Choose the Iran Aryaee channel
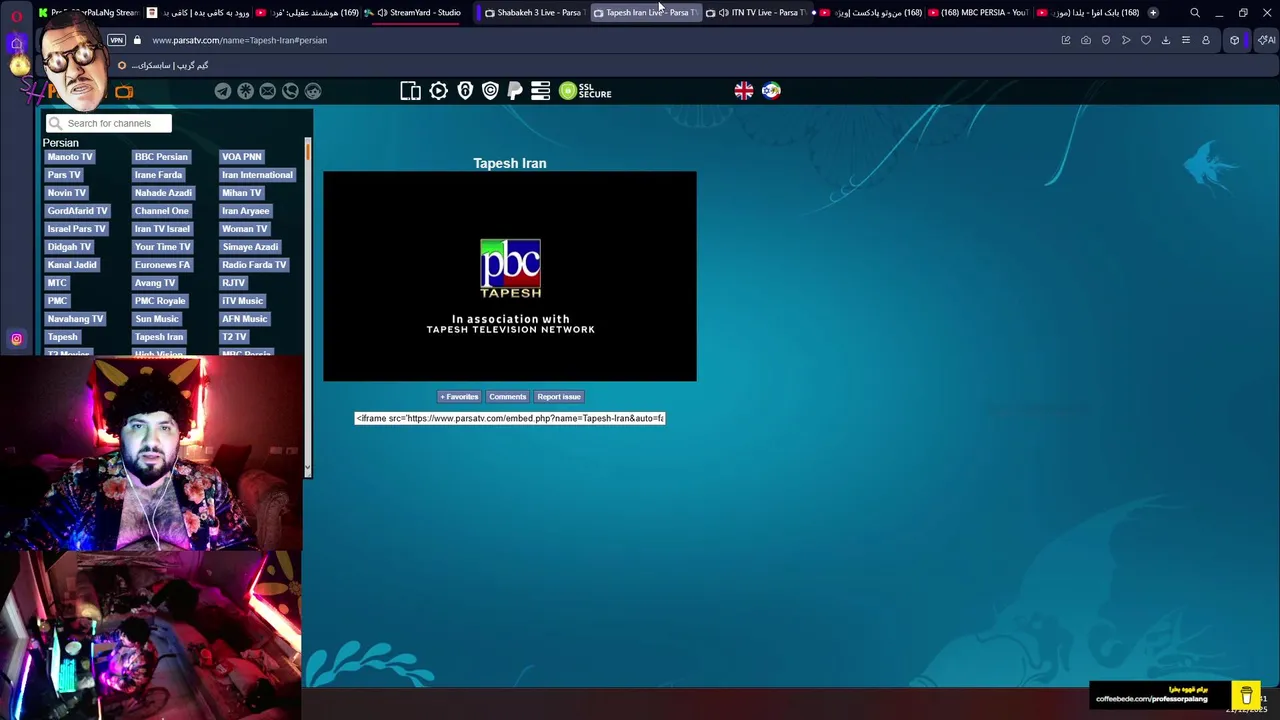The height and width of the screenshot is (720, 1280). tap(246, 211)
